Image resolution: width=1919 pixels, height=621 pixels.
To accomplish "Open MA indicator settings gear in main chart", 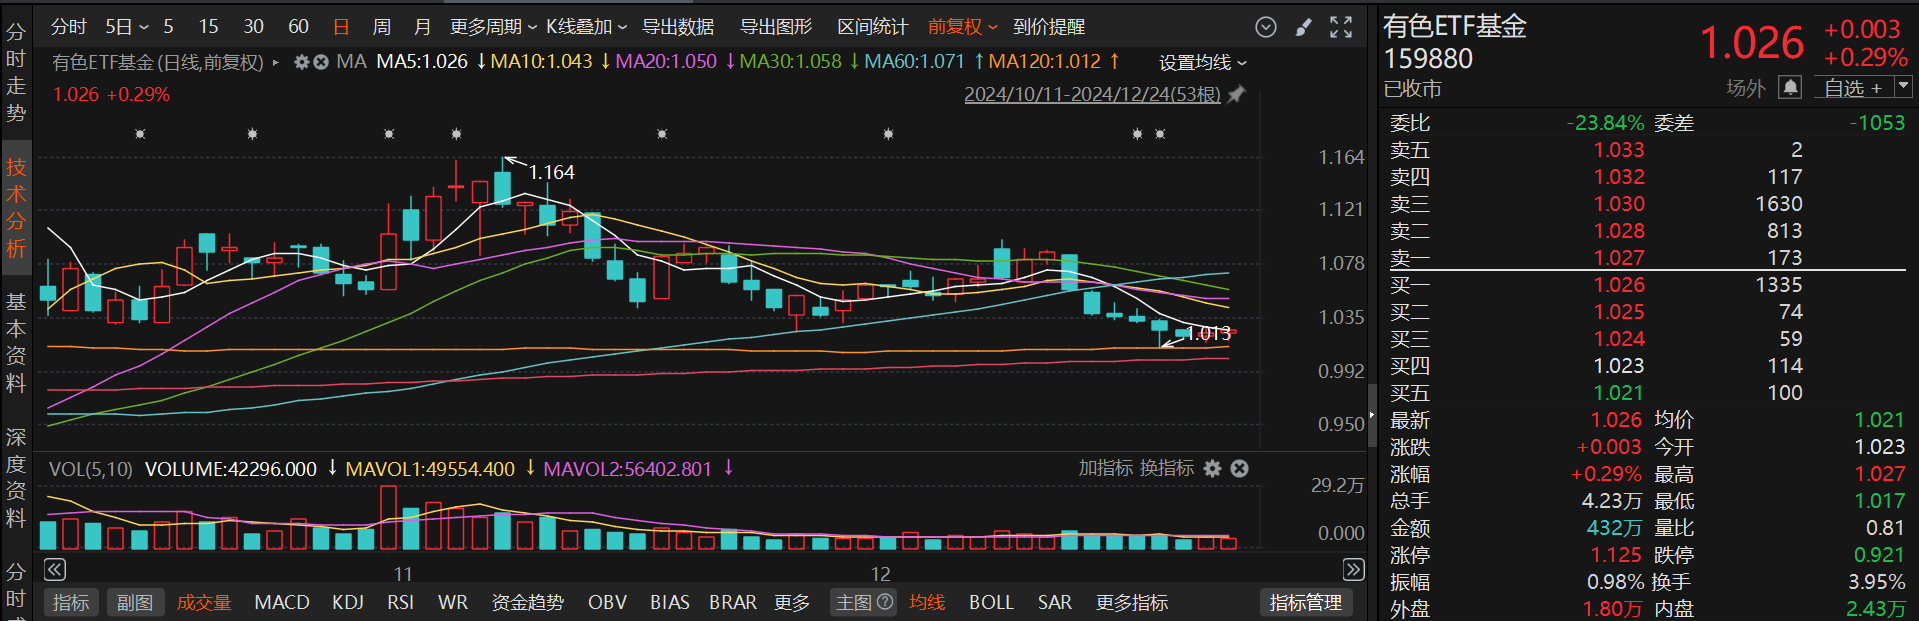I will point(301,62).
